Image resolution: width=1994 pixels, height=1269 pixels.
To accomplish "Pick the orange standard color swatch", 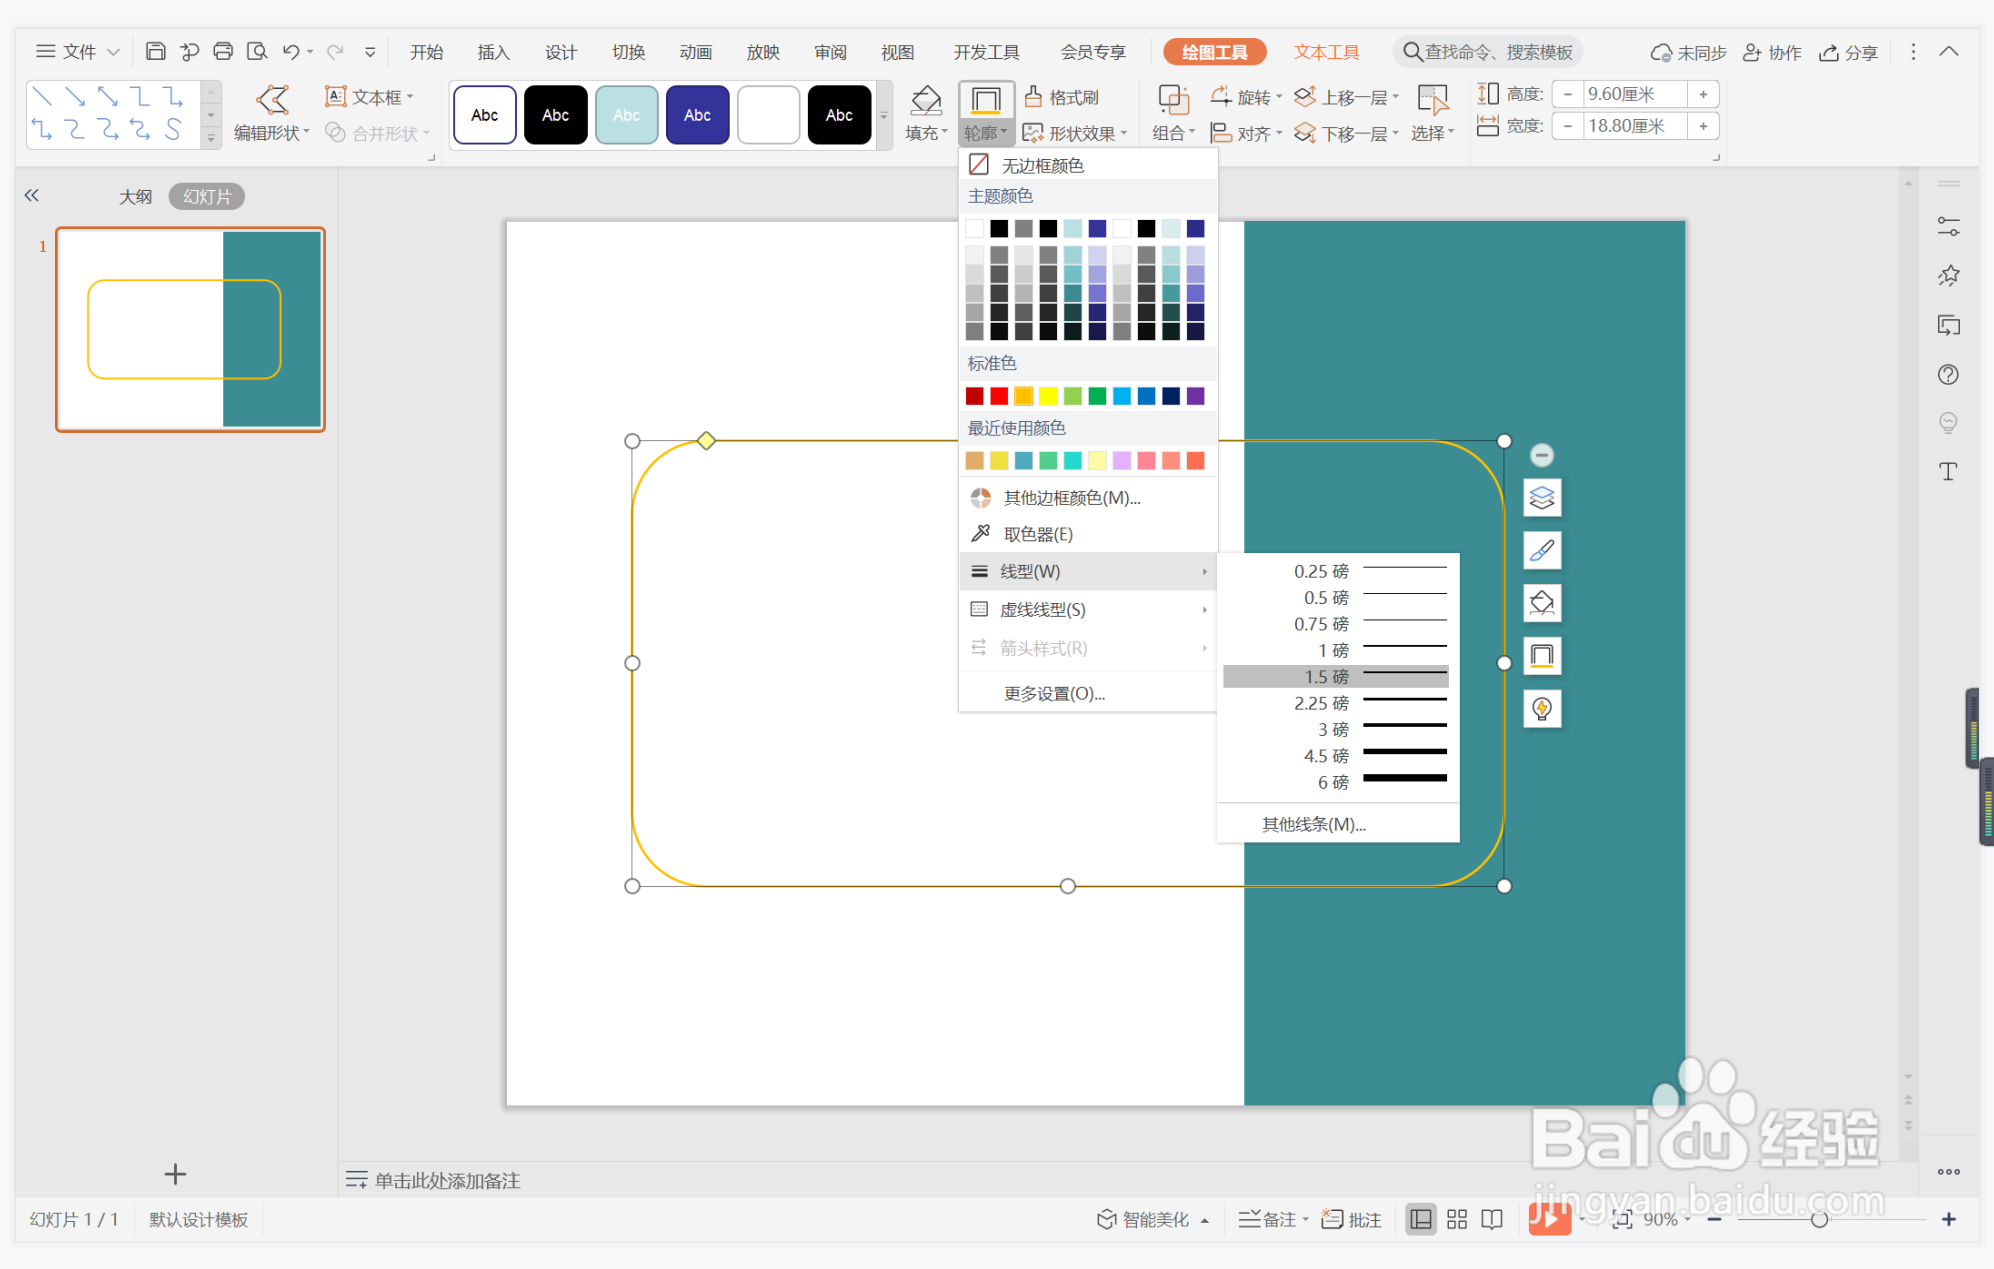I will coord(1023,396).
